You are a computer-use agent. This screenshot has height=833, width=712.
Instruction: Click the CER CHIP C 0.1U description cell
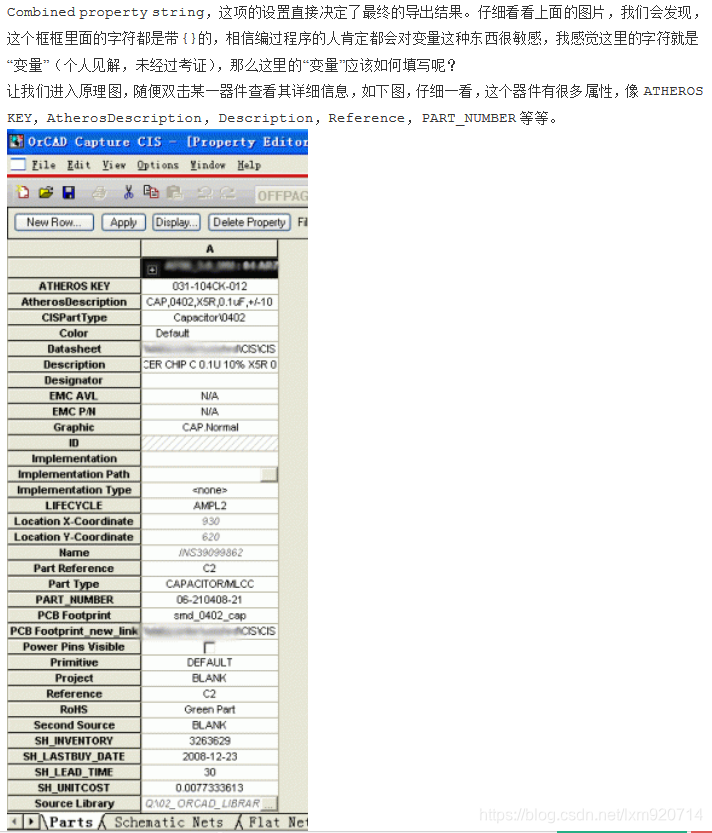coord(209,364)
